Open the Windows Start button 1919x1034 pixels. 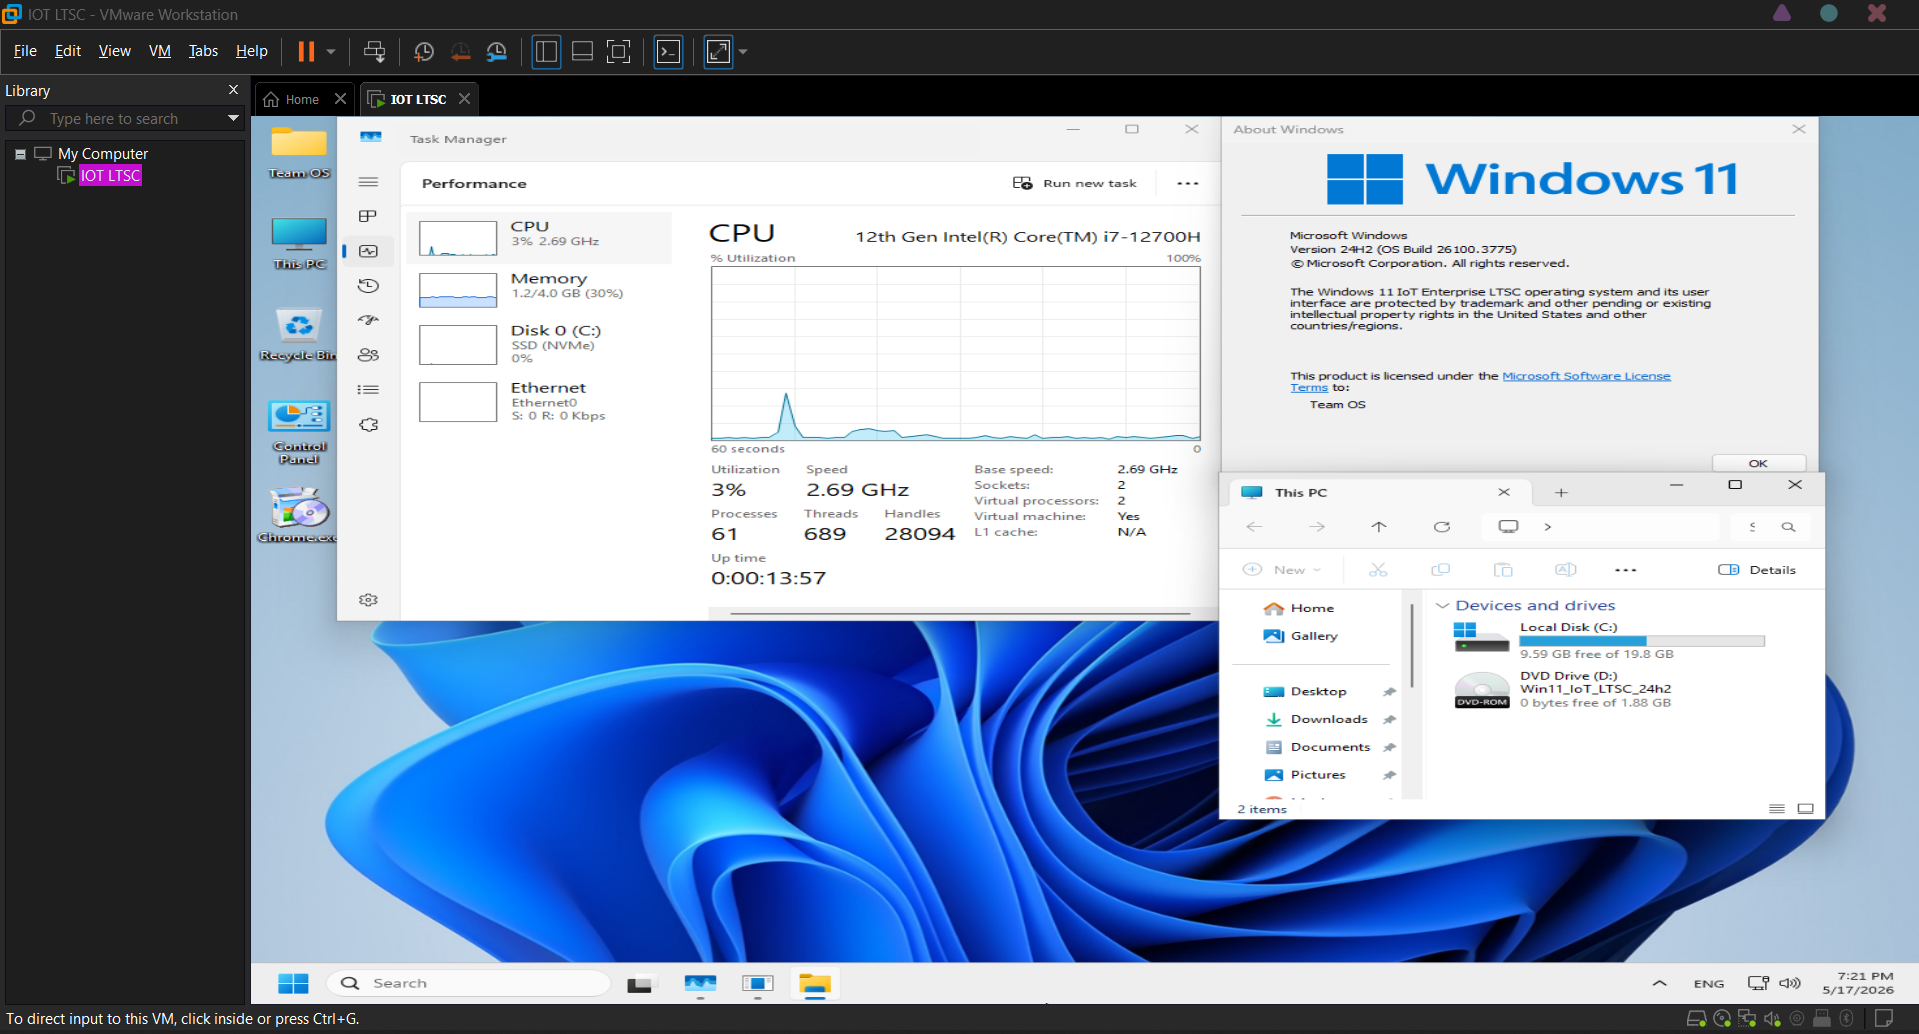293,983
